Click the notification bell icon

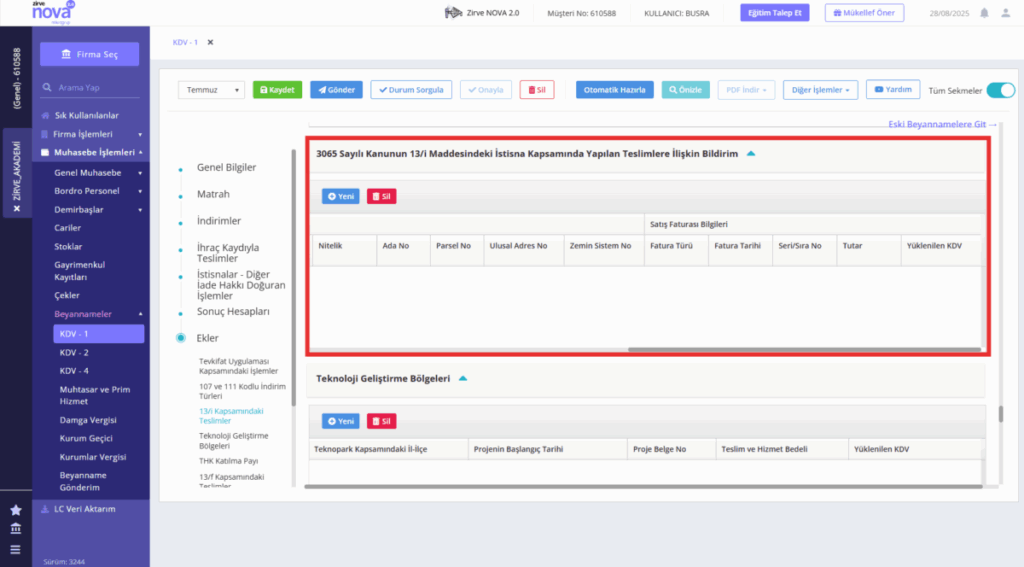pos(984,13)
